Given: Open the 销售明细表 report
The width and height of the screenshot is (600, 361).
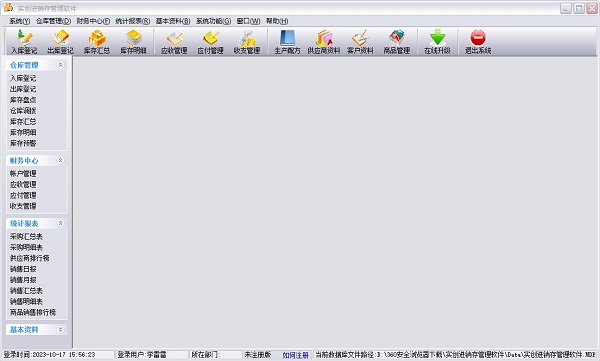Looking at the screenshot, I should (26, 301).
